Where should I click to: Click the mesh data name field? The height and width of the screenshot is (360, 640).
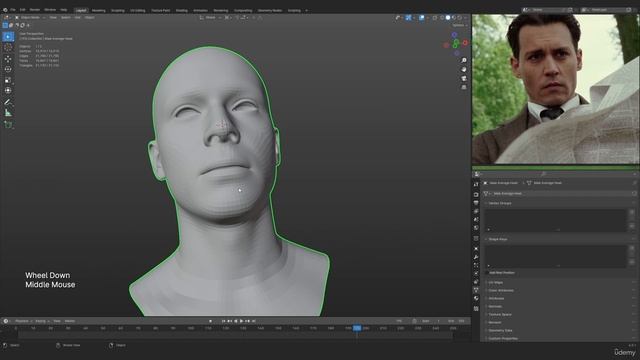559,193
